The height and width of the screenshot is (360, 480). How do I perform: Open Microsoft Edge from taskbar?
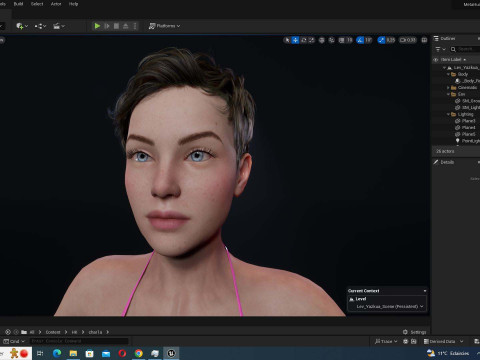coord(57,353)
